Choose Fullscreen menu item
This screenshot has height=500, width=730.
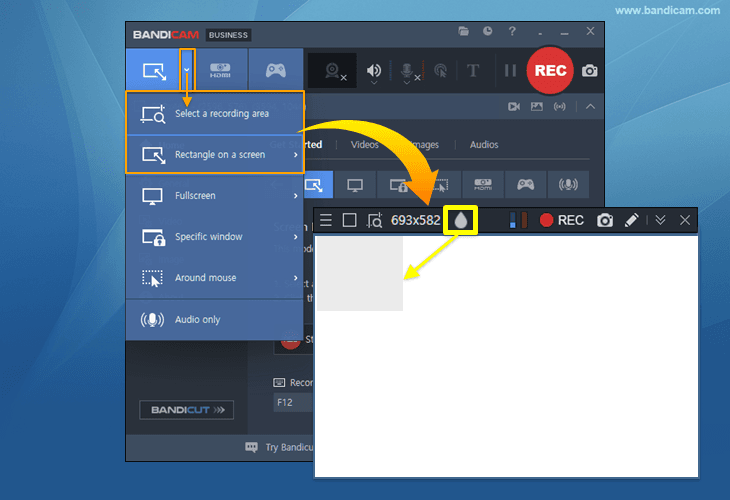pos(215,196)
